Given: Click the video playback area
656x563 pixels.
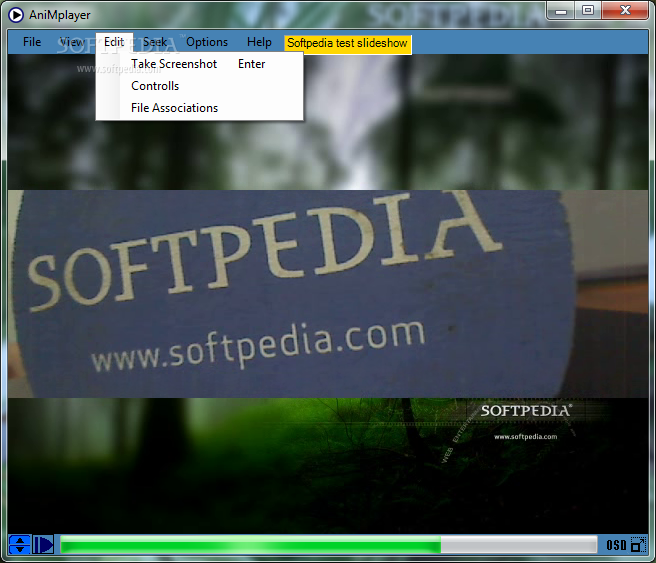Looking at the screenshot, I should (328, 294).
